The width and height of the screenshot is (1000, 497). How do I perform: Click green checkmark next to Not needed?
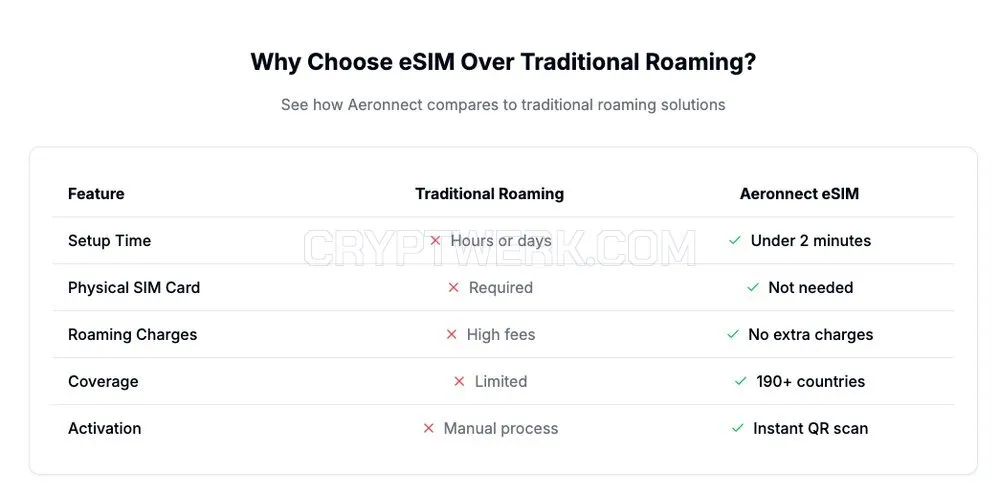click(x=753, y=288)
